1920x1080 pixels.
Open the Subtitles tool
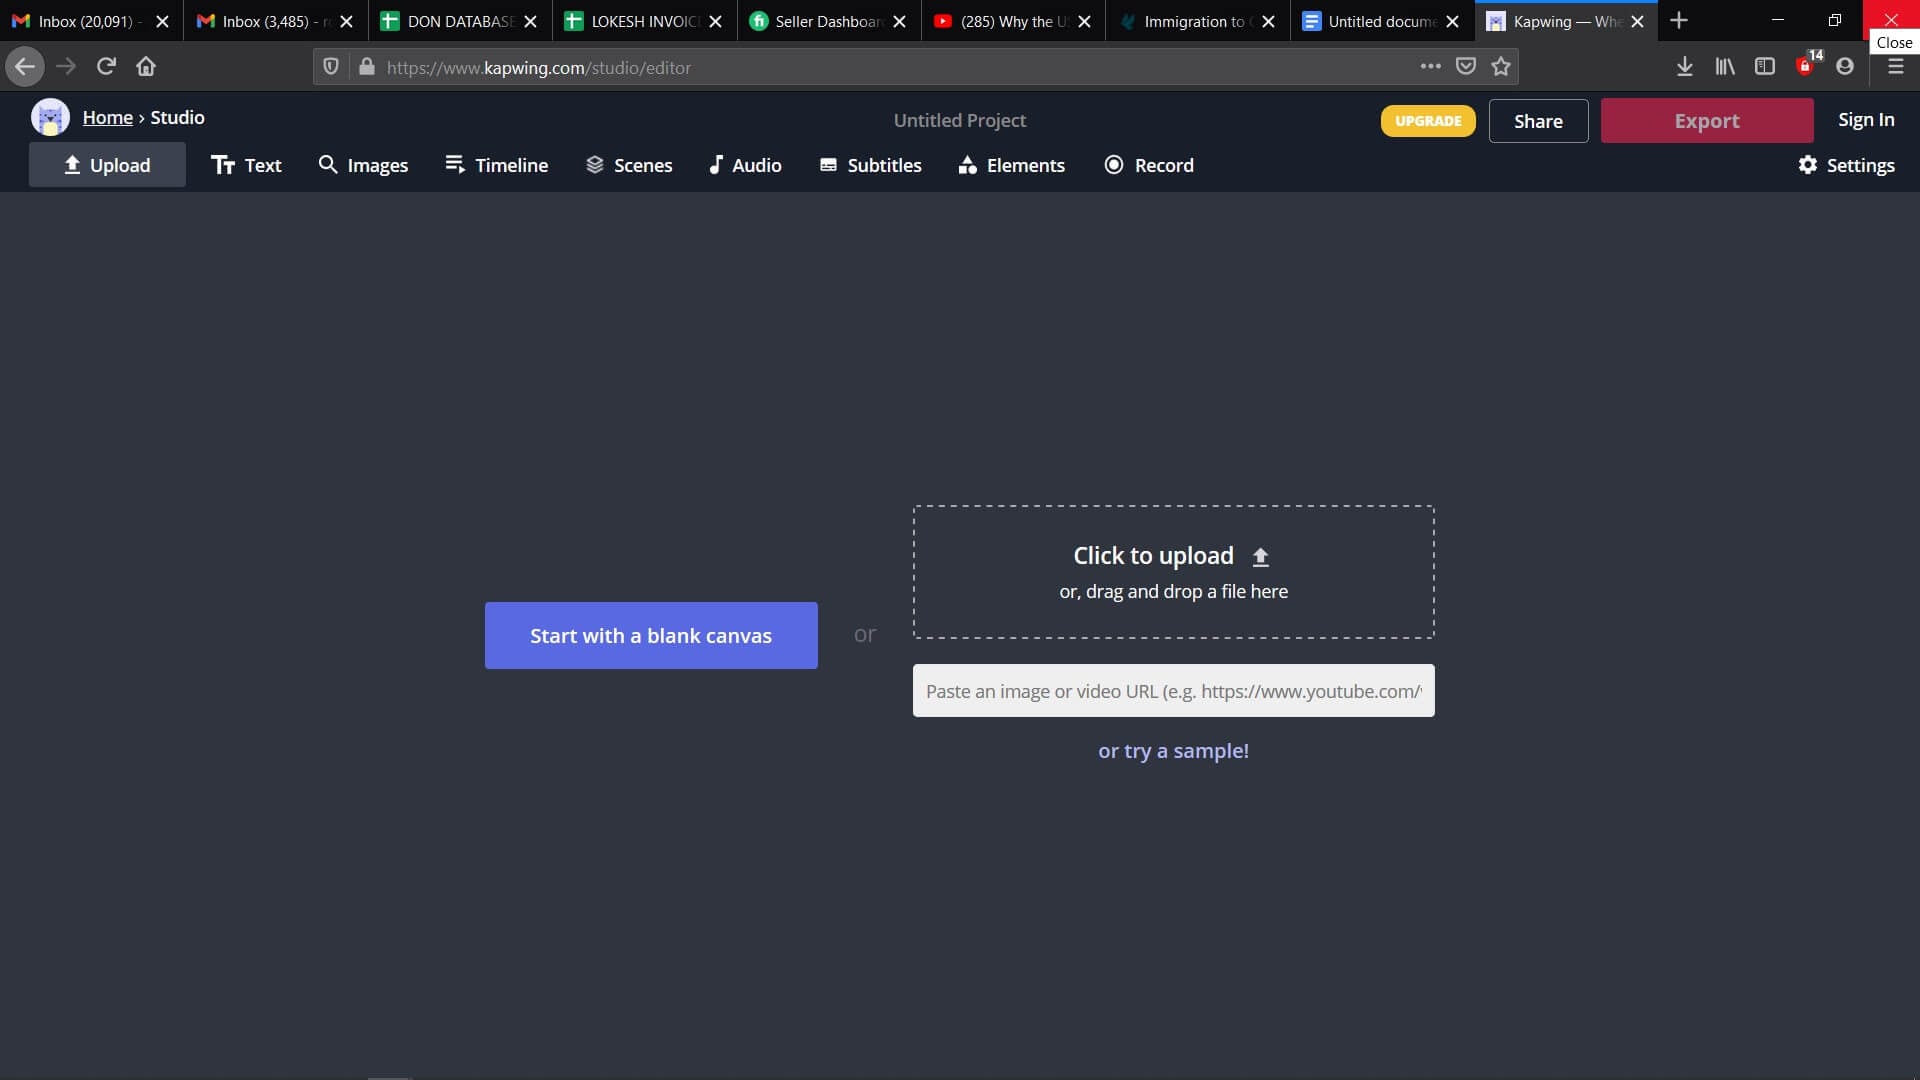click(x=870, y=165)
